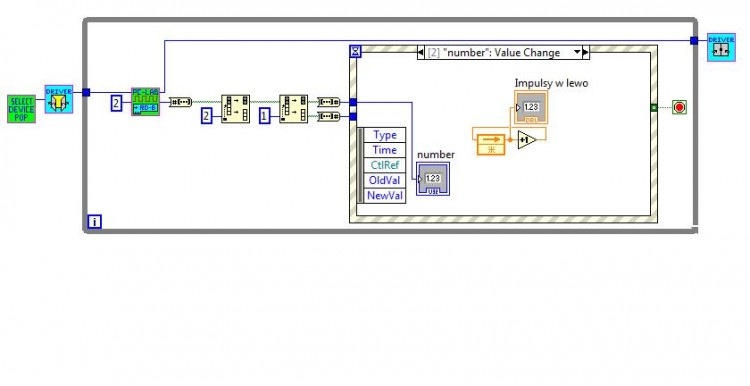Select the NewVal event data item
The width and height of the screenshot is (750, 386).
385,196
